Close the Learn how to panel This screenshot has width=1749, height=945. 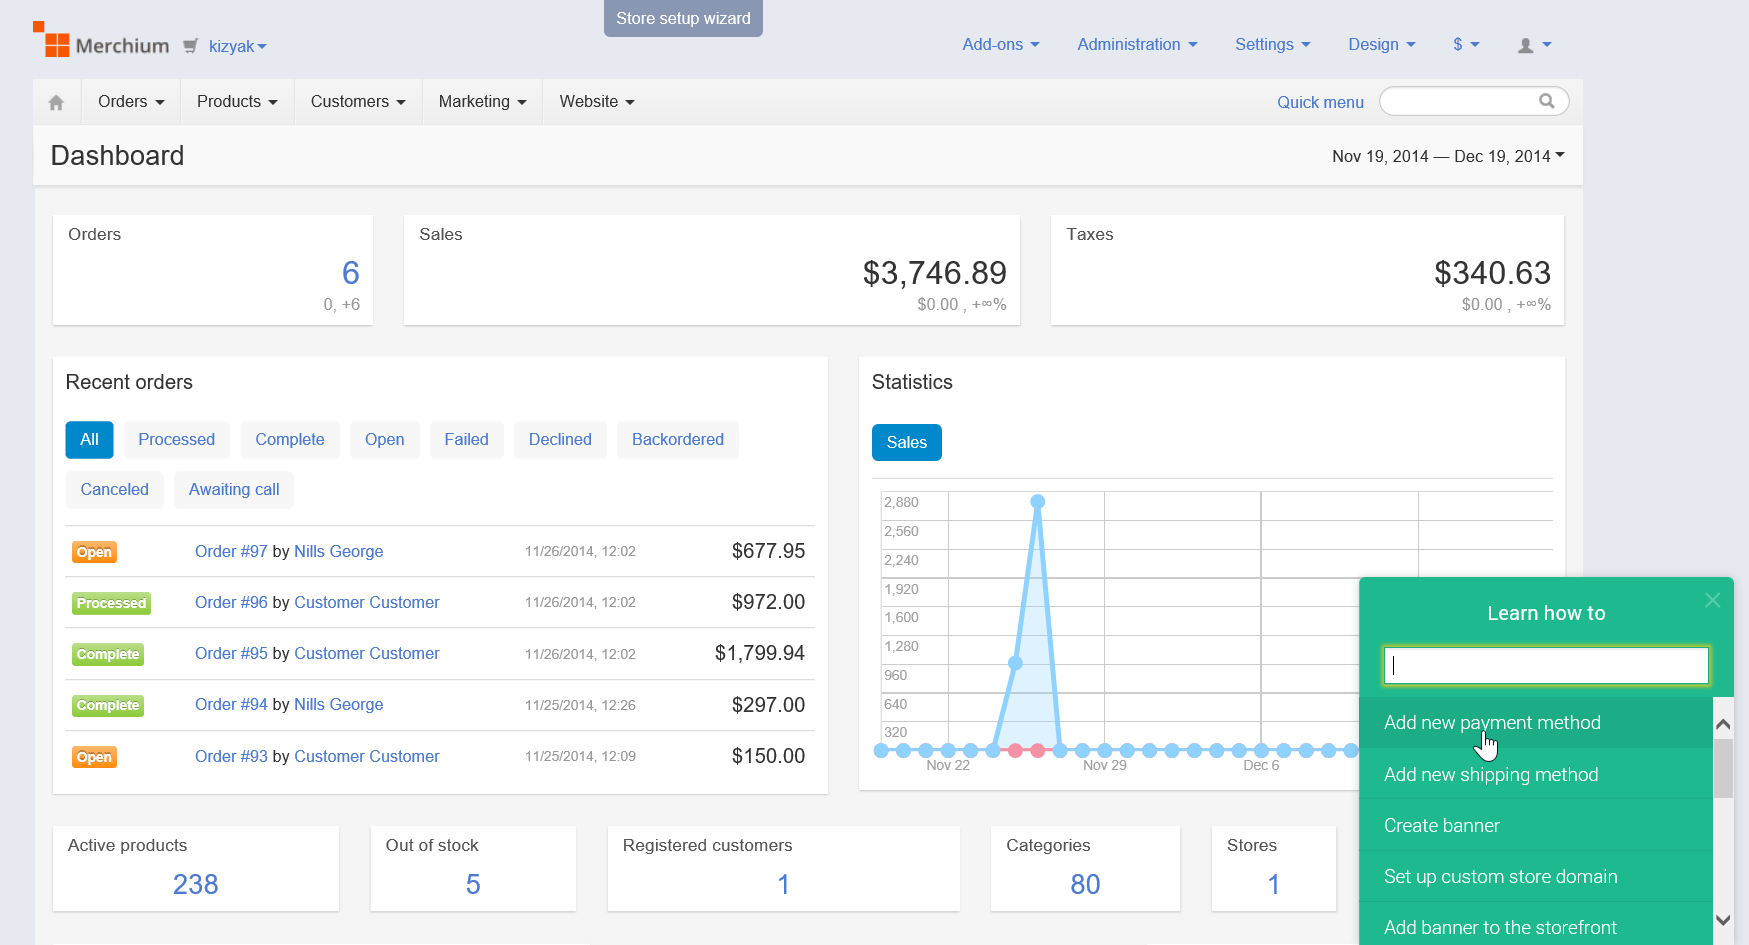[x=1712, y=600]
